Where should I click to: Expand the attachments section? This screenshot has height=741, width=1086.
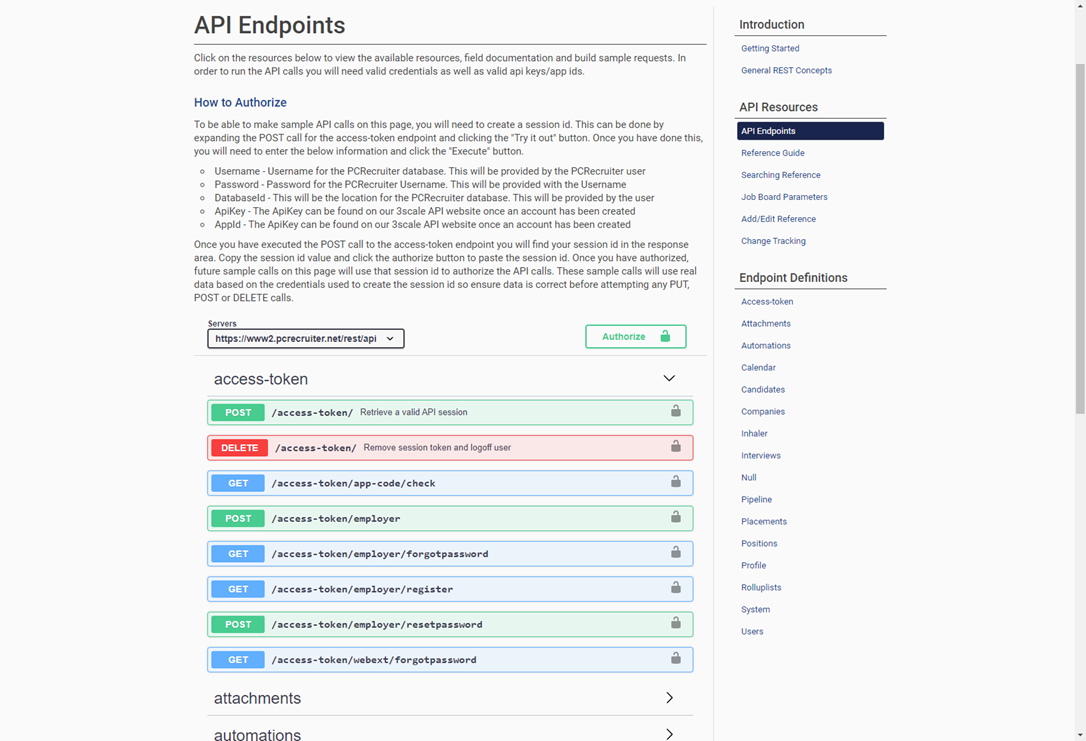click(669, 698)
